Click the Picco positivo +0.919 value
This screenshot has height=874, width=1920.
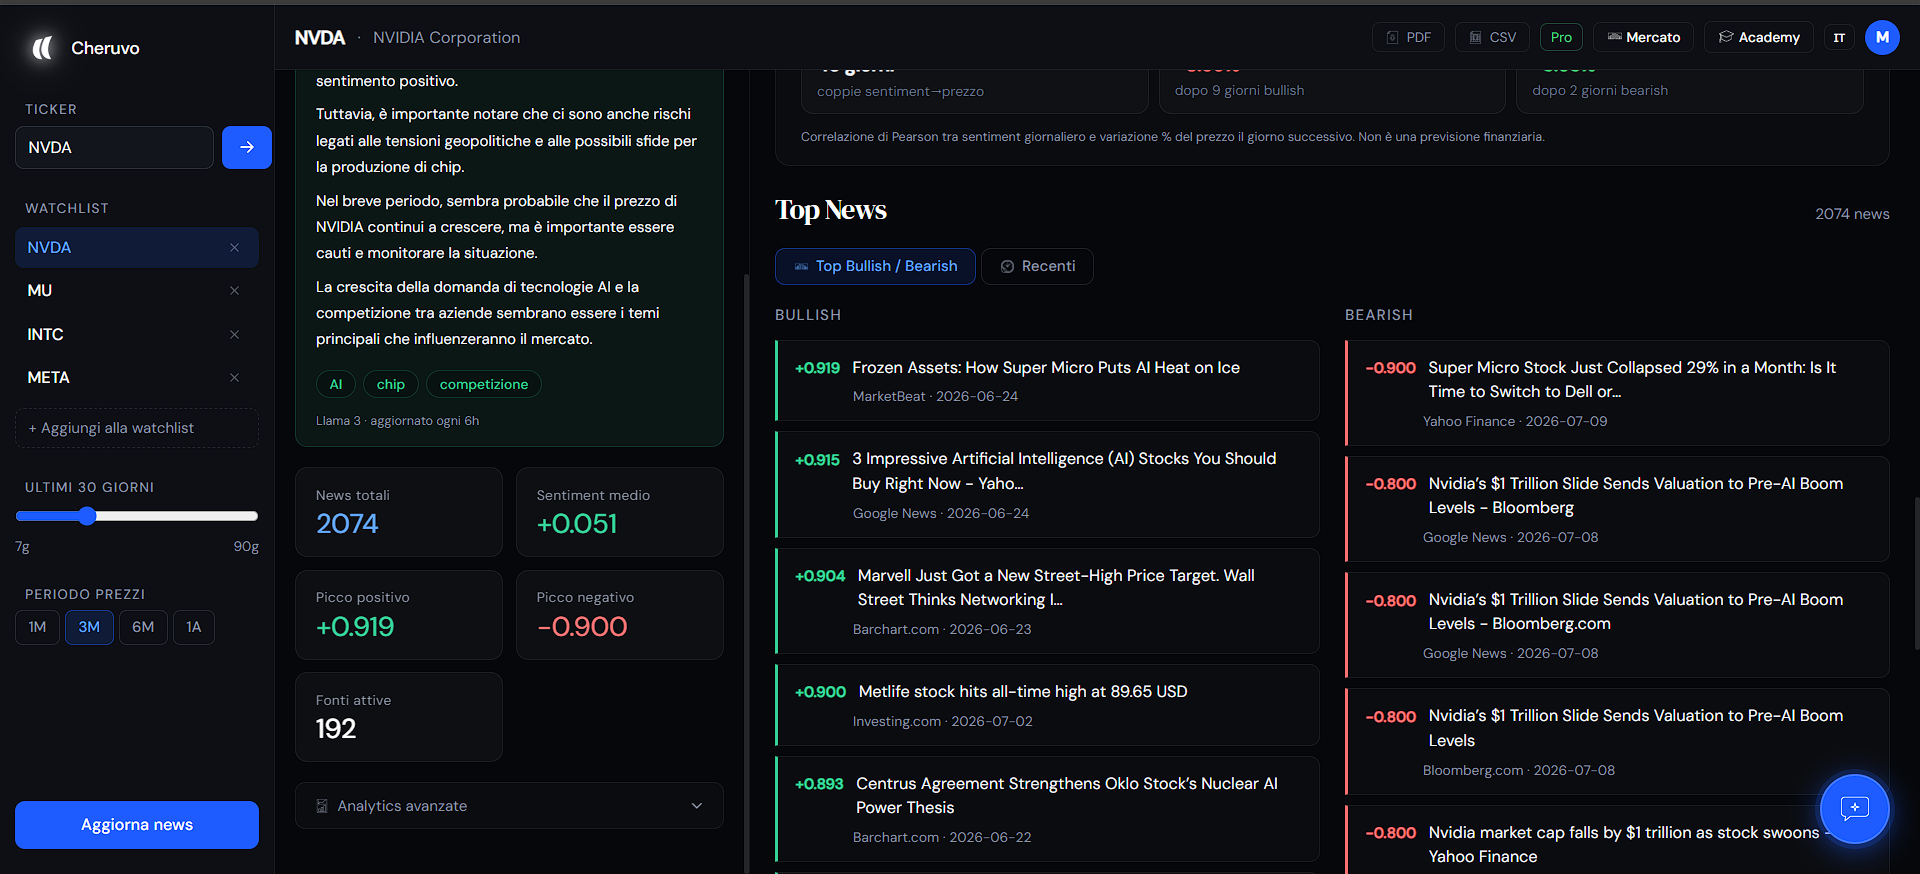[355, 627]
